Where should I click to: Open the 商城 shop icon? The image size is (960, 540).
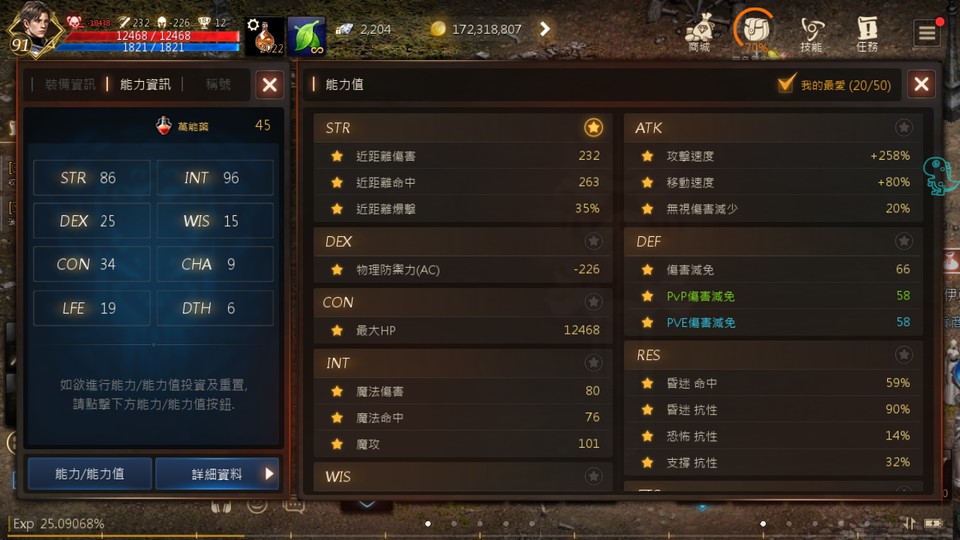699,32
